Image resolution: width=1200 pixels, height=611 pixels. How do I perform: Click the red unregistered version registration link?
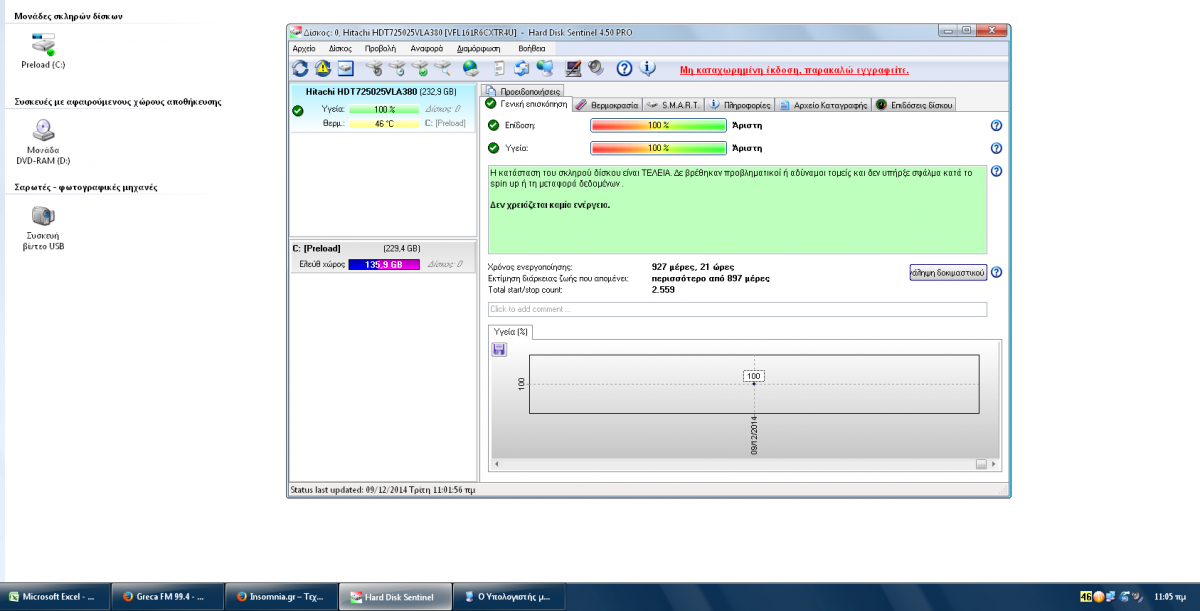click(794, 70)
